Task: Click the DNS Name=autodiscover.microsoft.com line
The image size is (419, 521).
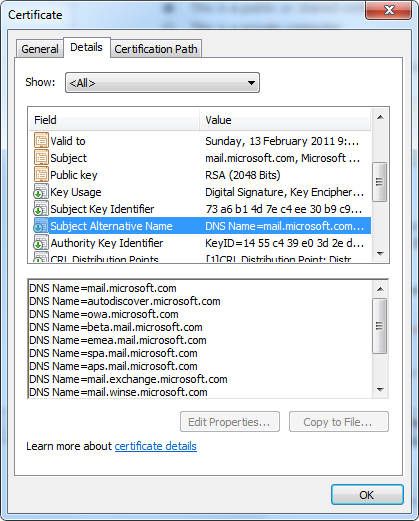Action: 125,301
